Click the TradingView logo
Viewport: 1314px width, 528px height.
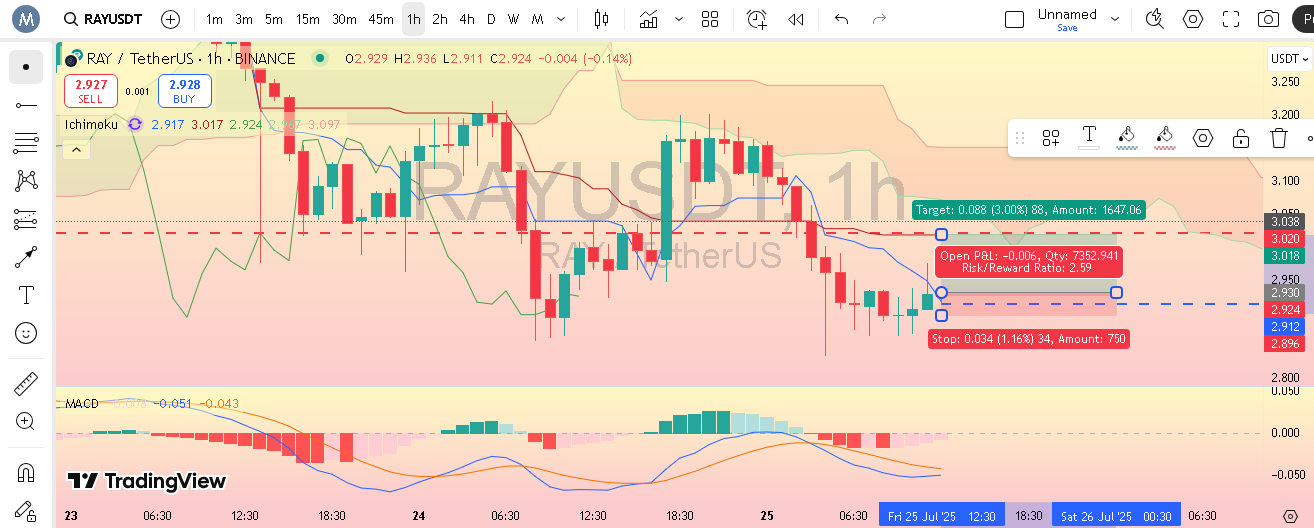[147, 481]
